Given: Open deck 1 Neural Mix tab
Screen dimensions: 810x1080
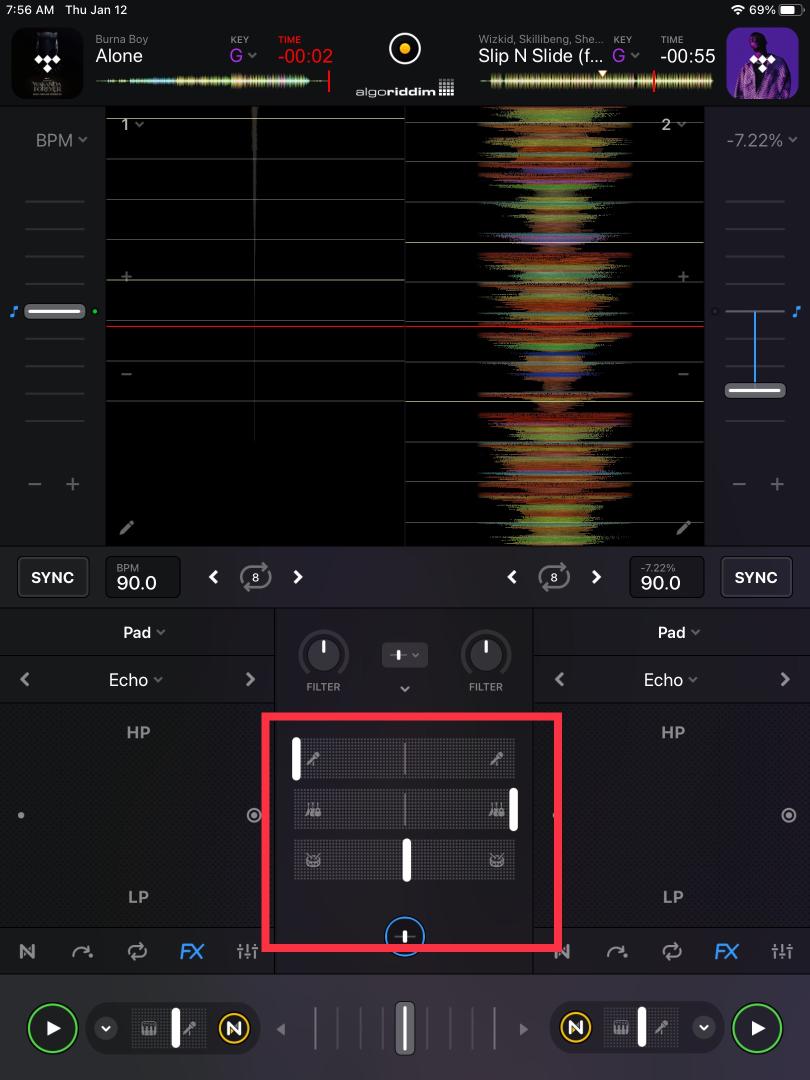Looking at the screenshot, I should point(27,952).
